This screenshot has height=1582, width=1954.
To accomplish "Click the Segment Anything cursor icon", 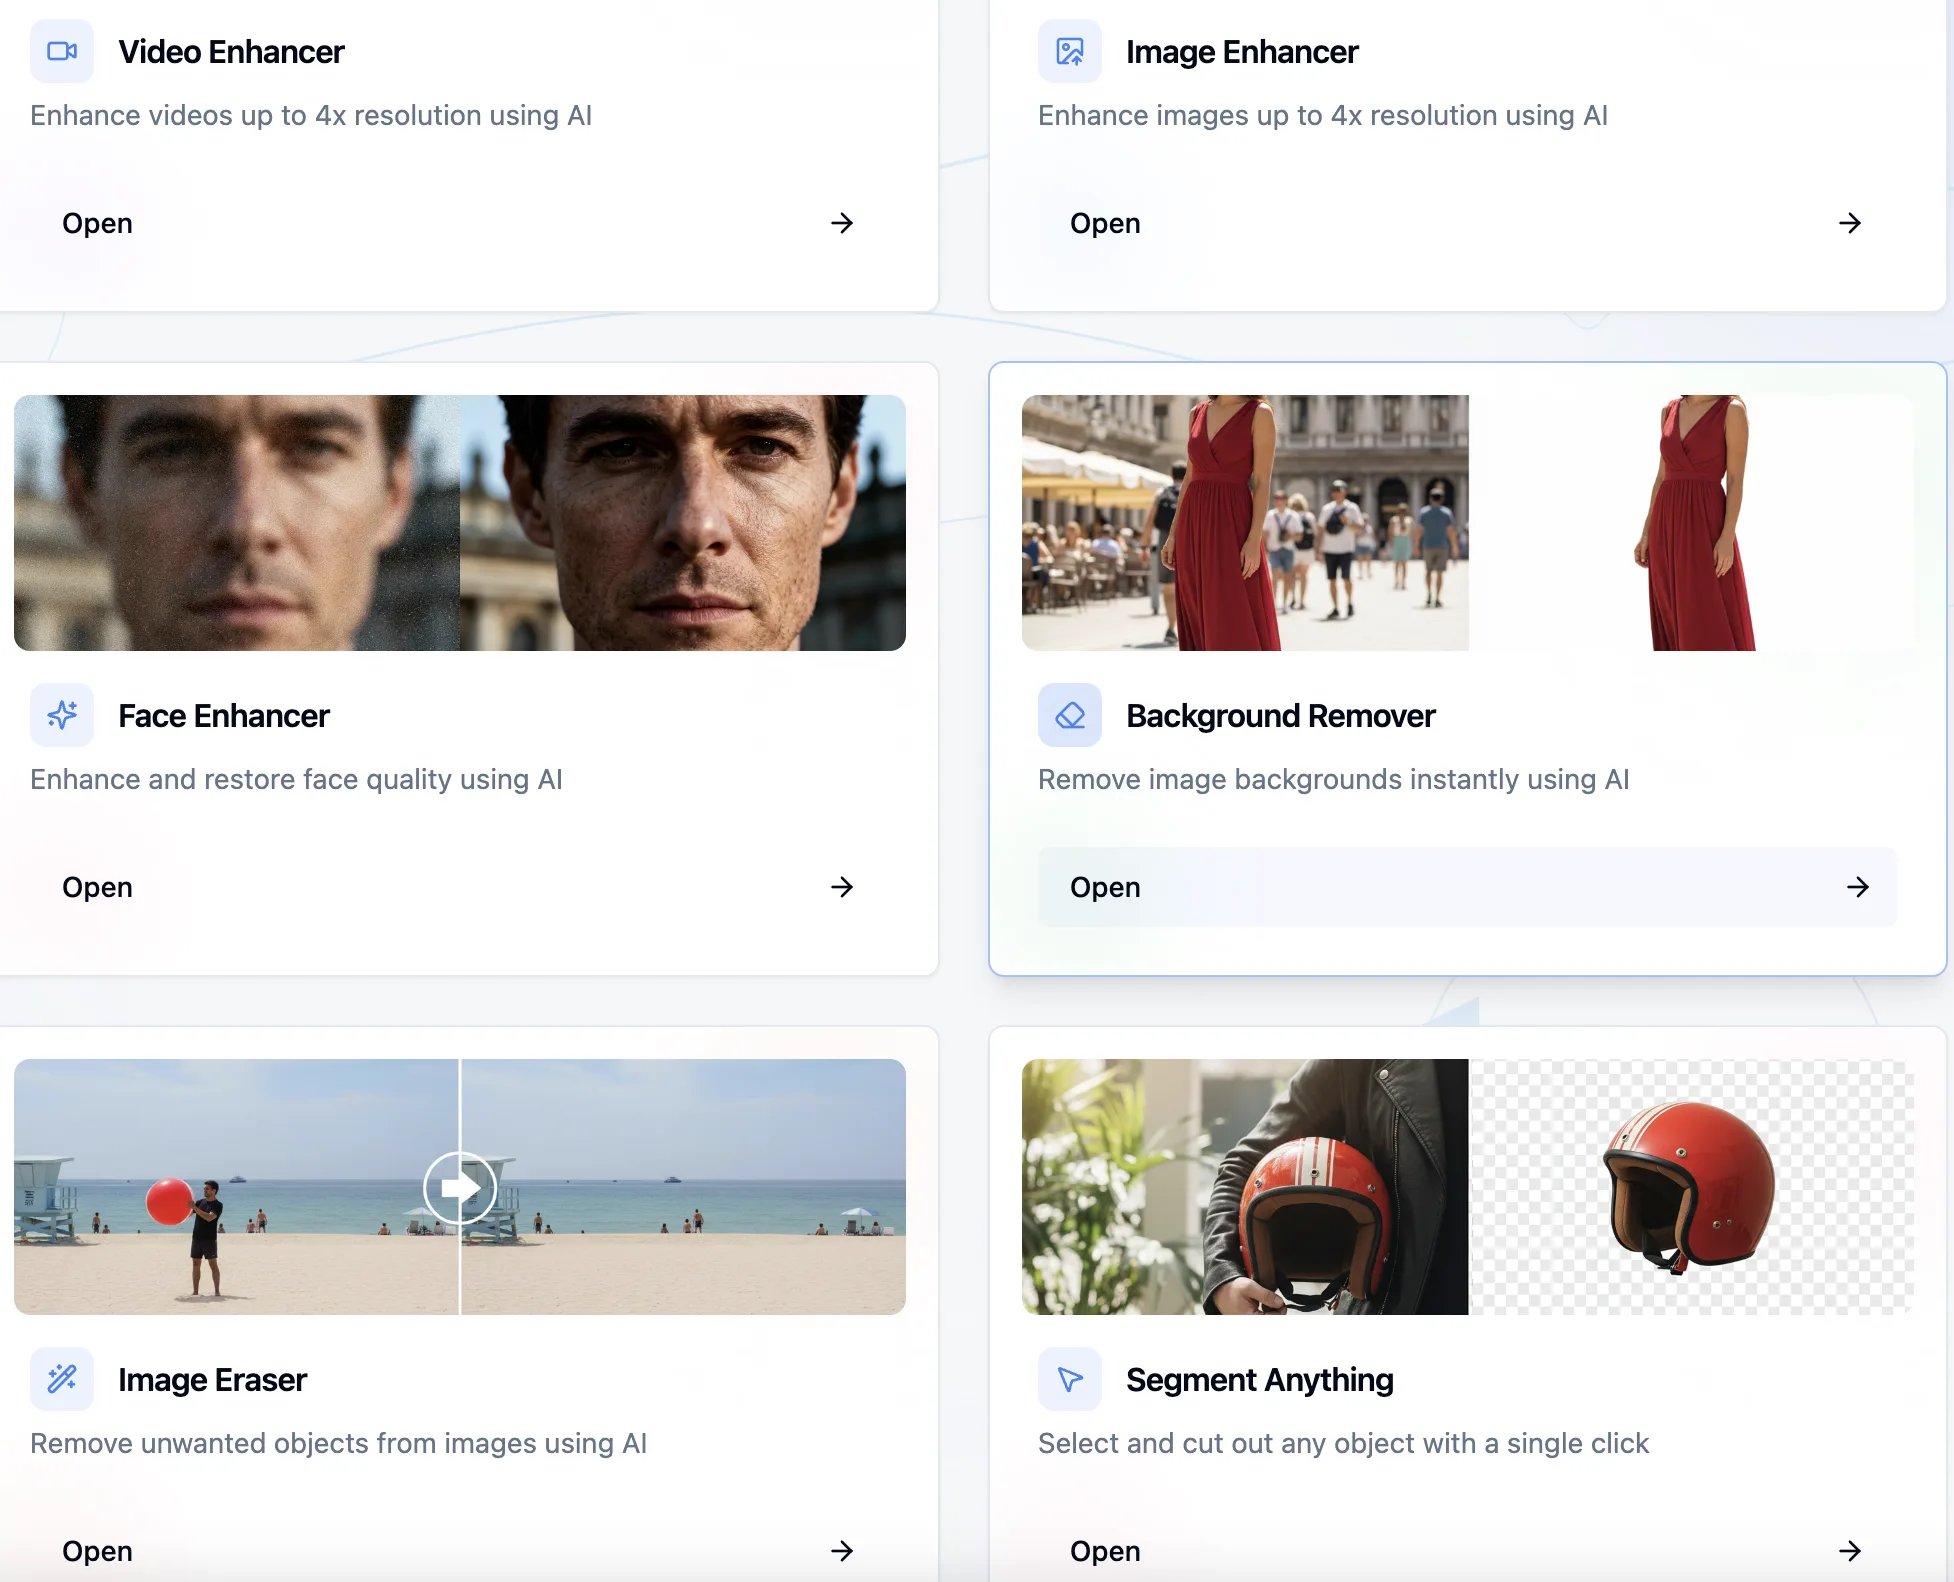I will [1070, 1379].
